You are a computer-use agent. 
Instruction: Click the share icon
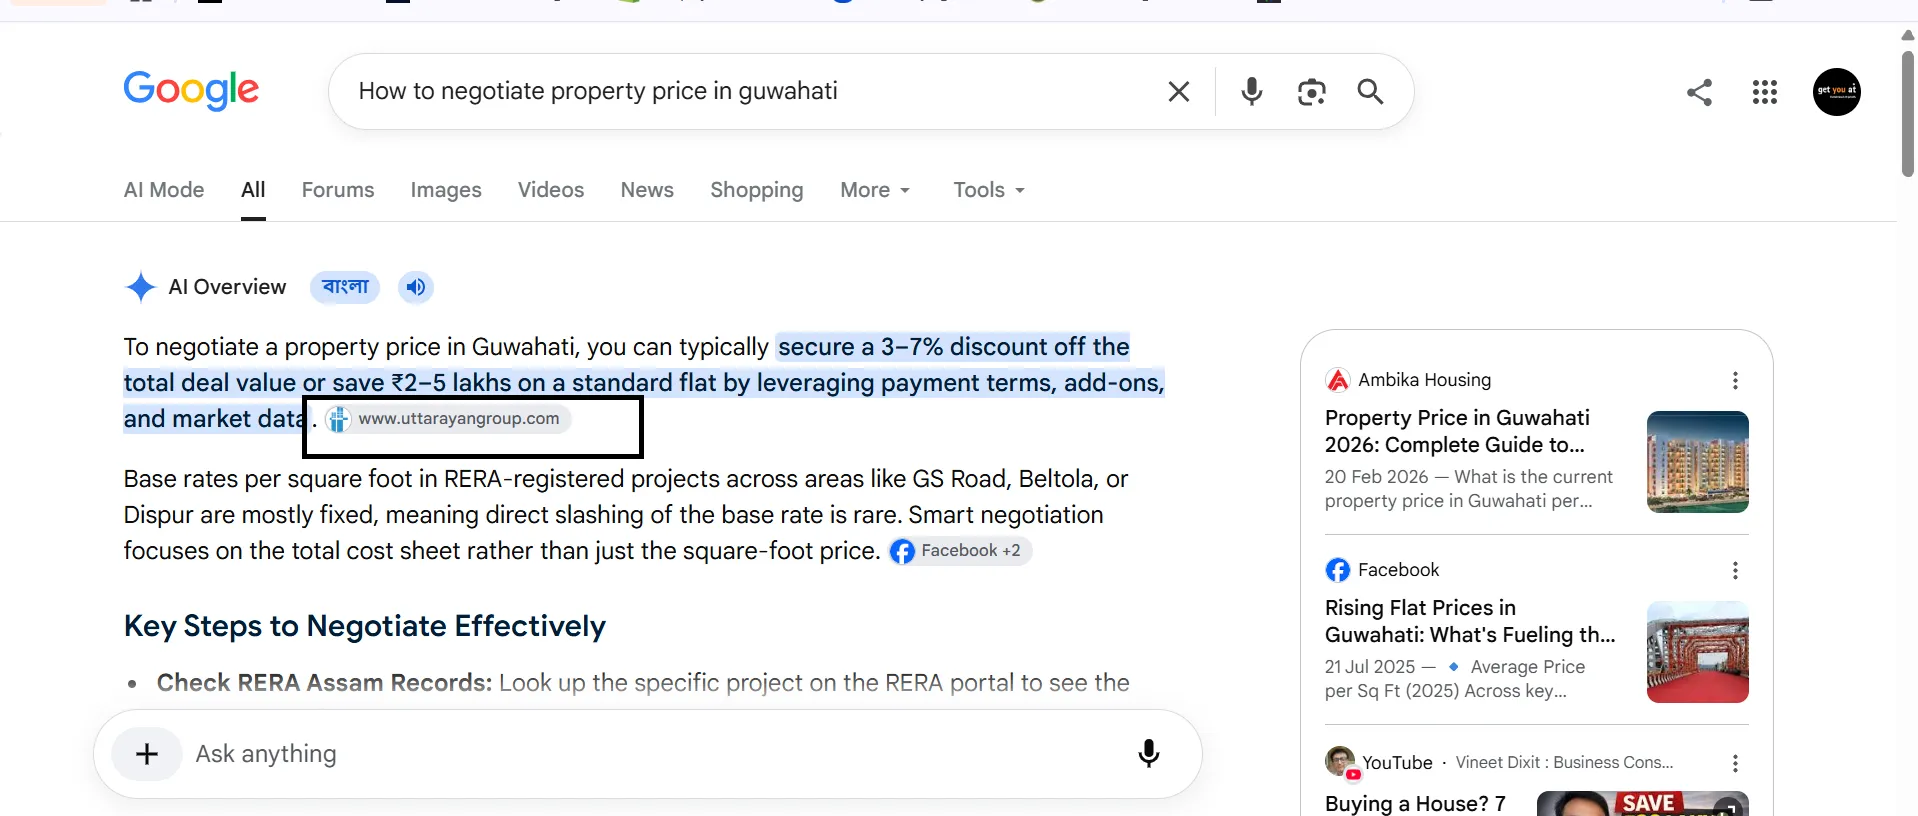point(1699,92)
